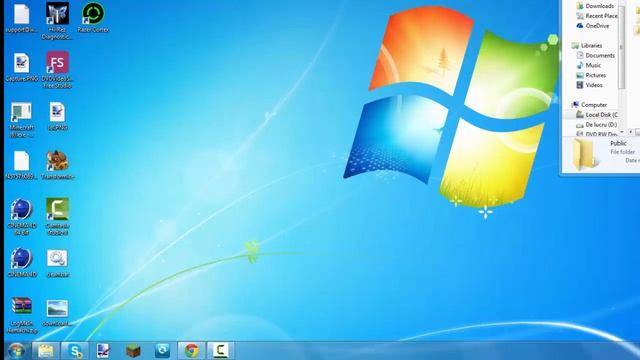Select the plain CINEMA 4D shortcut
The height and width of the screenshot is (360, 640).
(21, 263)
